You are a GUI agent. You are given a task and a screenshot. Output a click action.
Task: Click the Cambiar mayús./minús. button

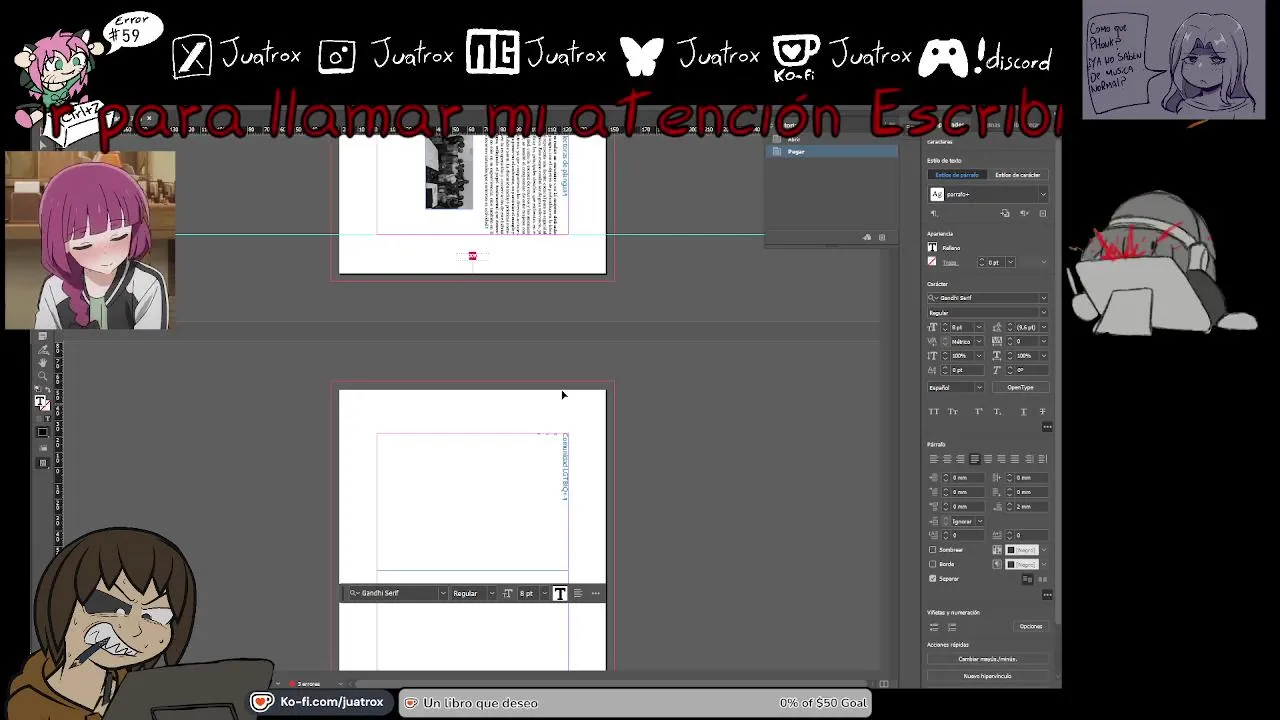(988, 659)
